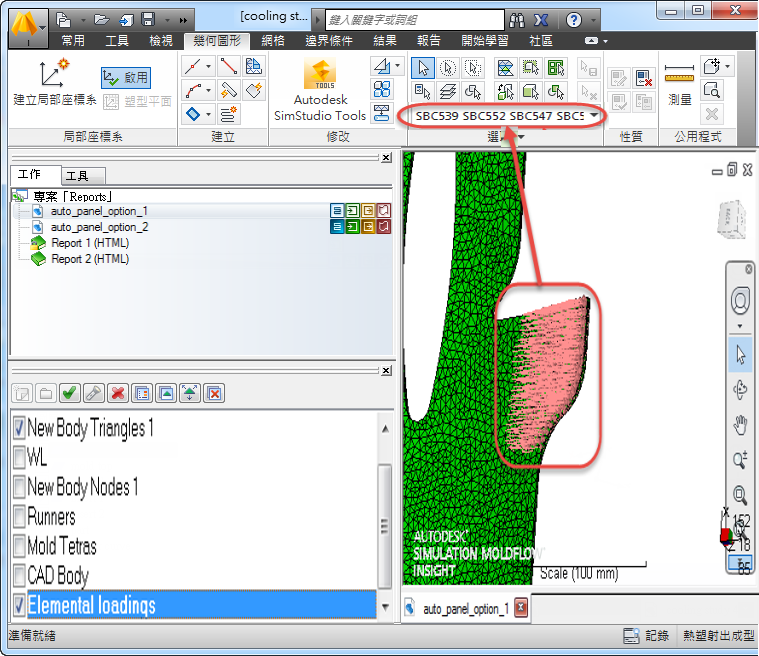Close the project pane with its X
759x656 pixels.
coord(386,157)
